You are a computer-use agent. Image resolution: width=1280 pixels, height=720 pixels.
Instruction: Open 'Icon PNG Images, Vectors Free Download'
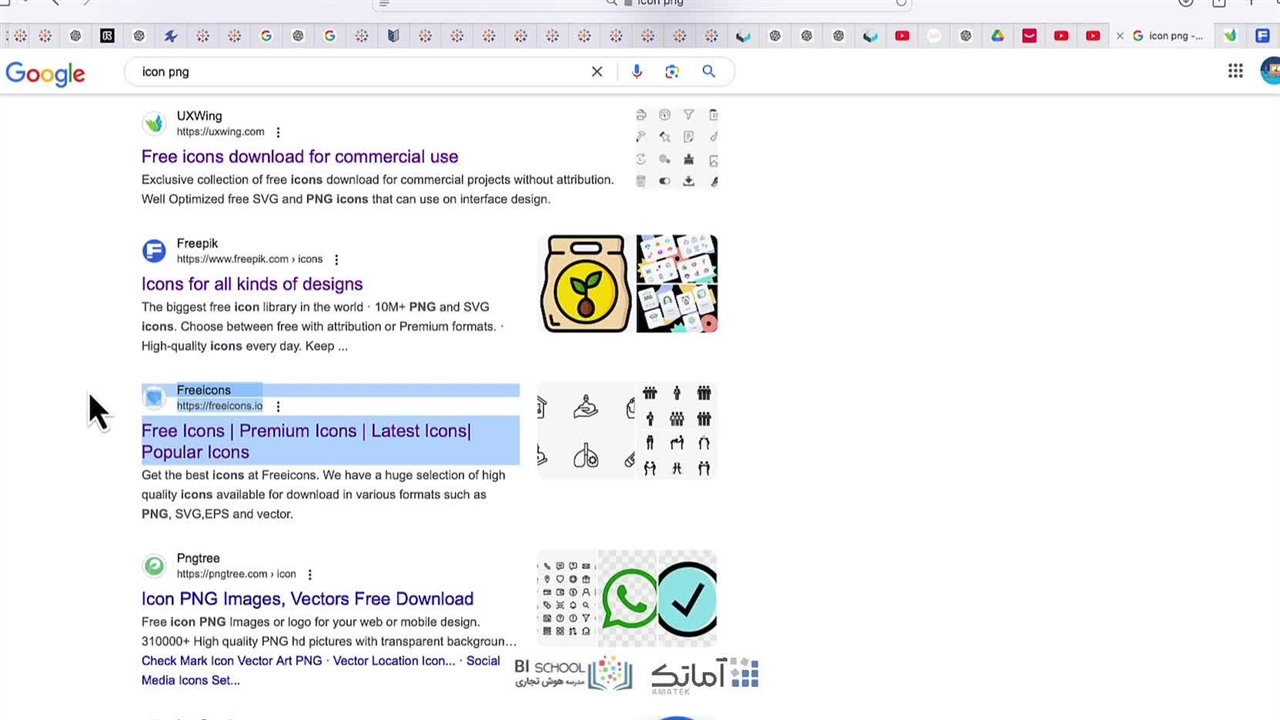click(x=307, y=599)
